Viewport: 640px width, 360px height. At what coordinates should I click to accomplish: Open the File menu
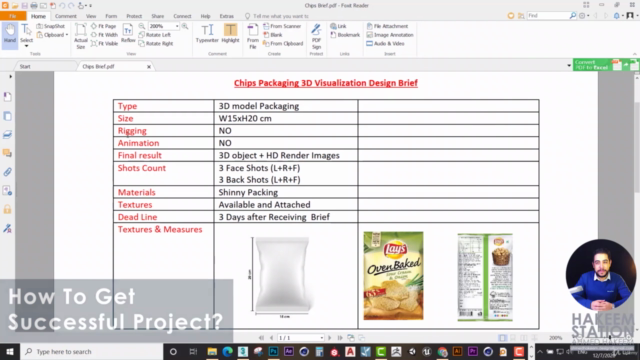pos(13,16)
